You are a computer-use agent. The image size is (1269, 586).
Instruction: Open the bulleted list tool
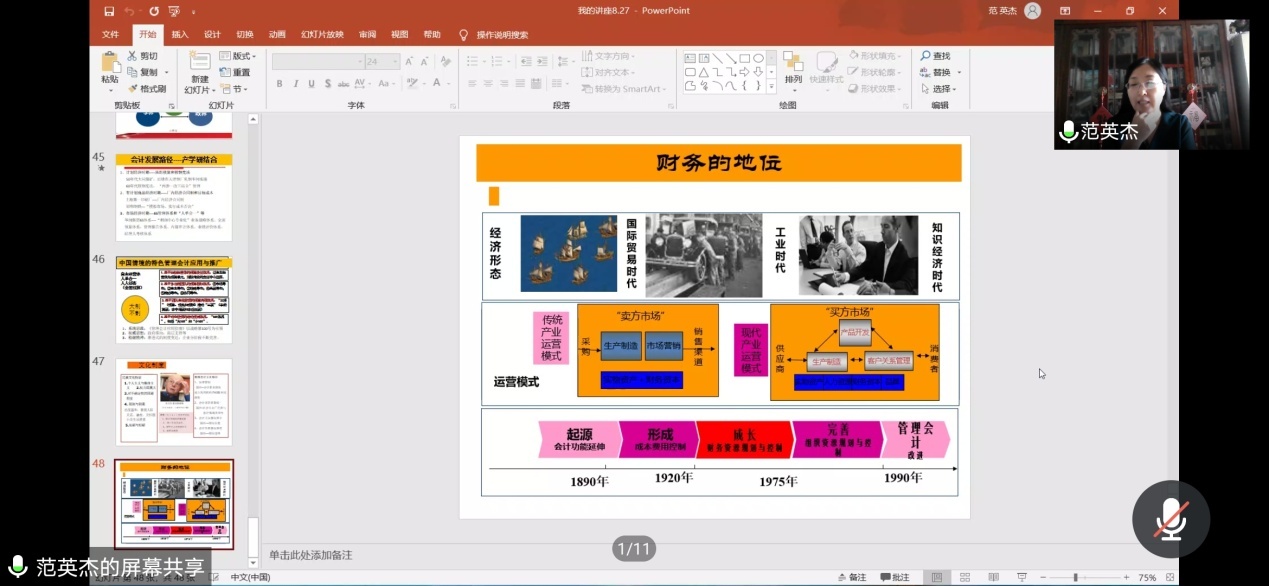[472, 60]
